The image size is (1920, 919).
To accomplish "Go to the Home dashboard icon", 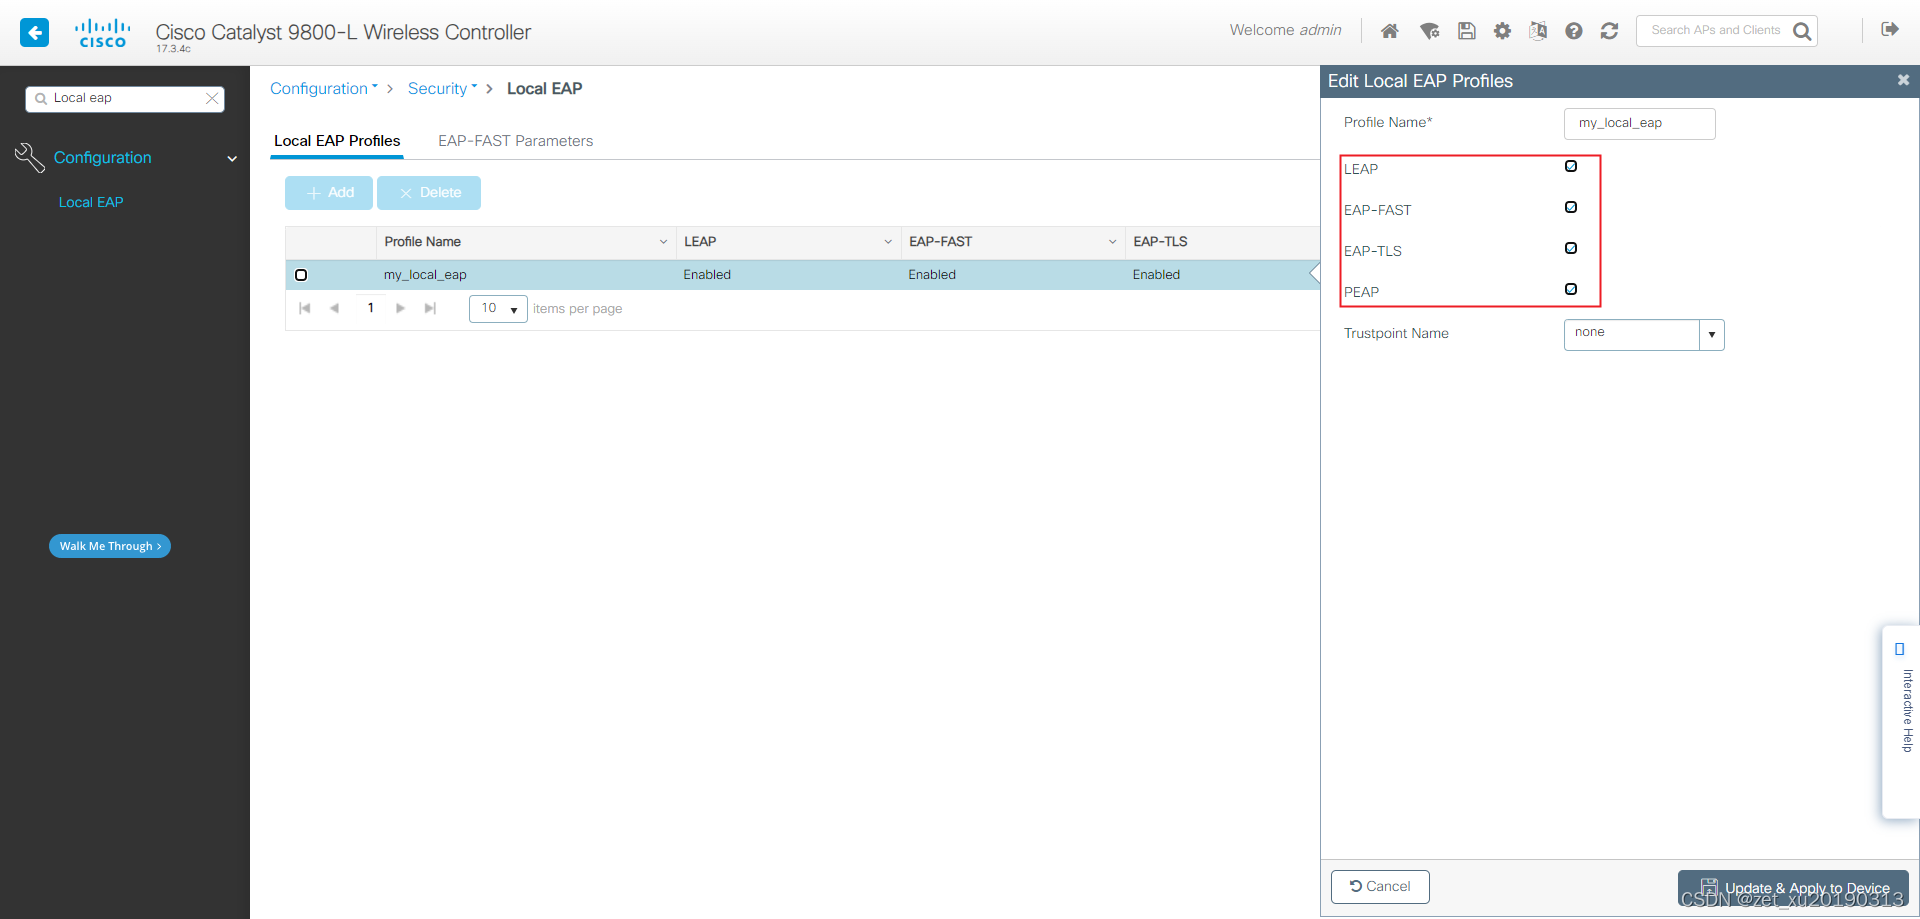I will (1389, 31).
